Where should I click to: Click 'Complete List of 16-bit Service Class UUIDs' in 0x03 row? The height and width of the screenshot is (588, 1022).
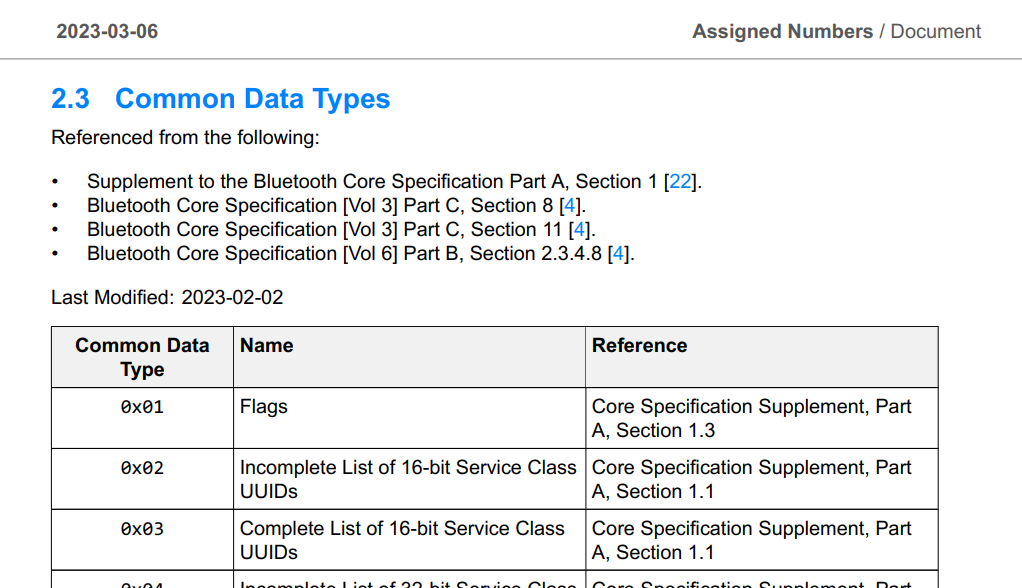(x=409, y=540)
